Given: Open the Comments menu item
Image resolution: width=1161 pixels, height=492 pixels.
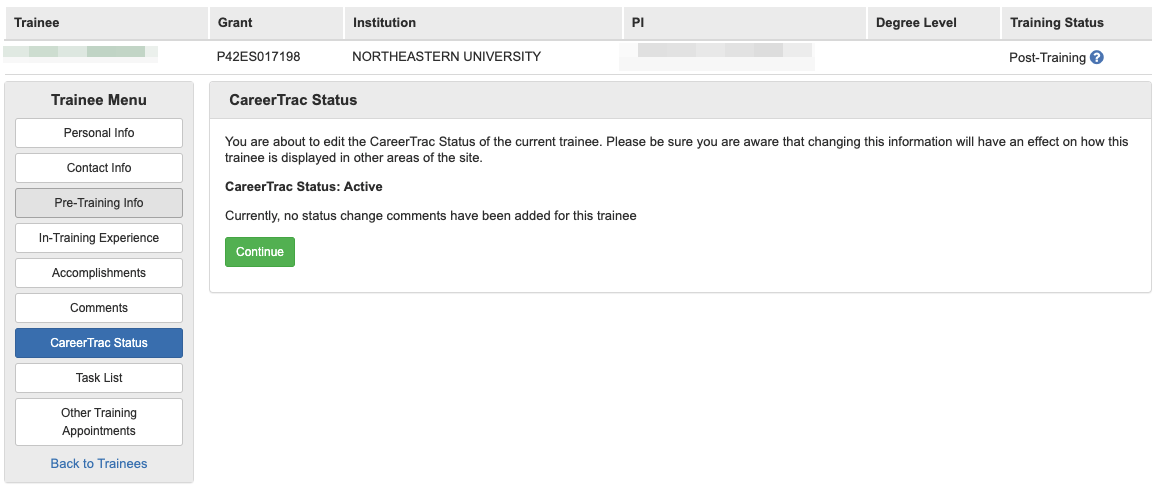Looking at the screenshot, I should 99,308.
